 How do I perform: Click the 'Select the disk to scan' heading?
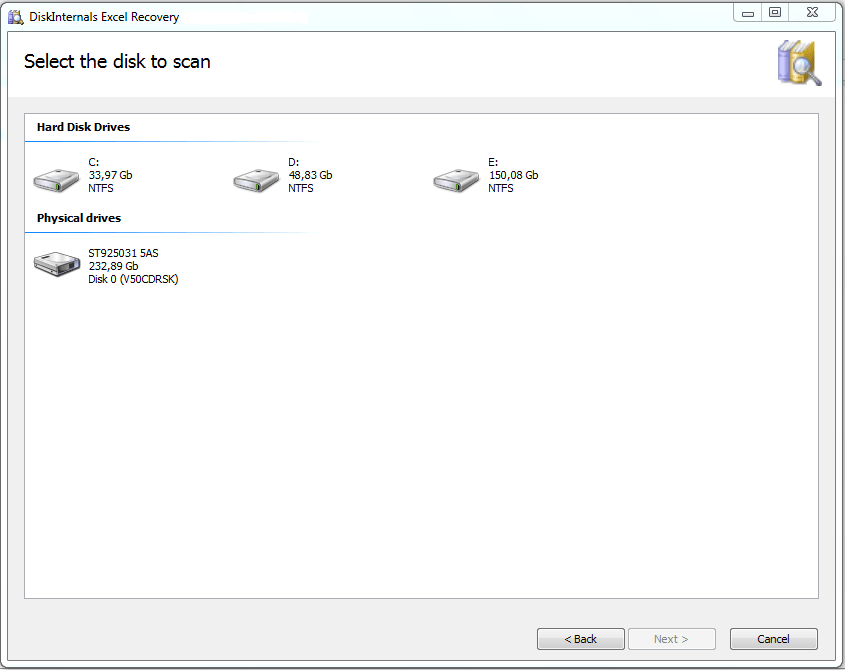pos(117,61)
